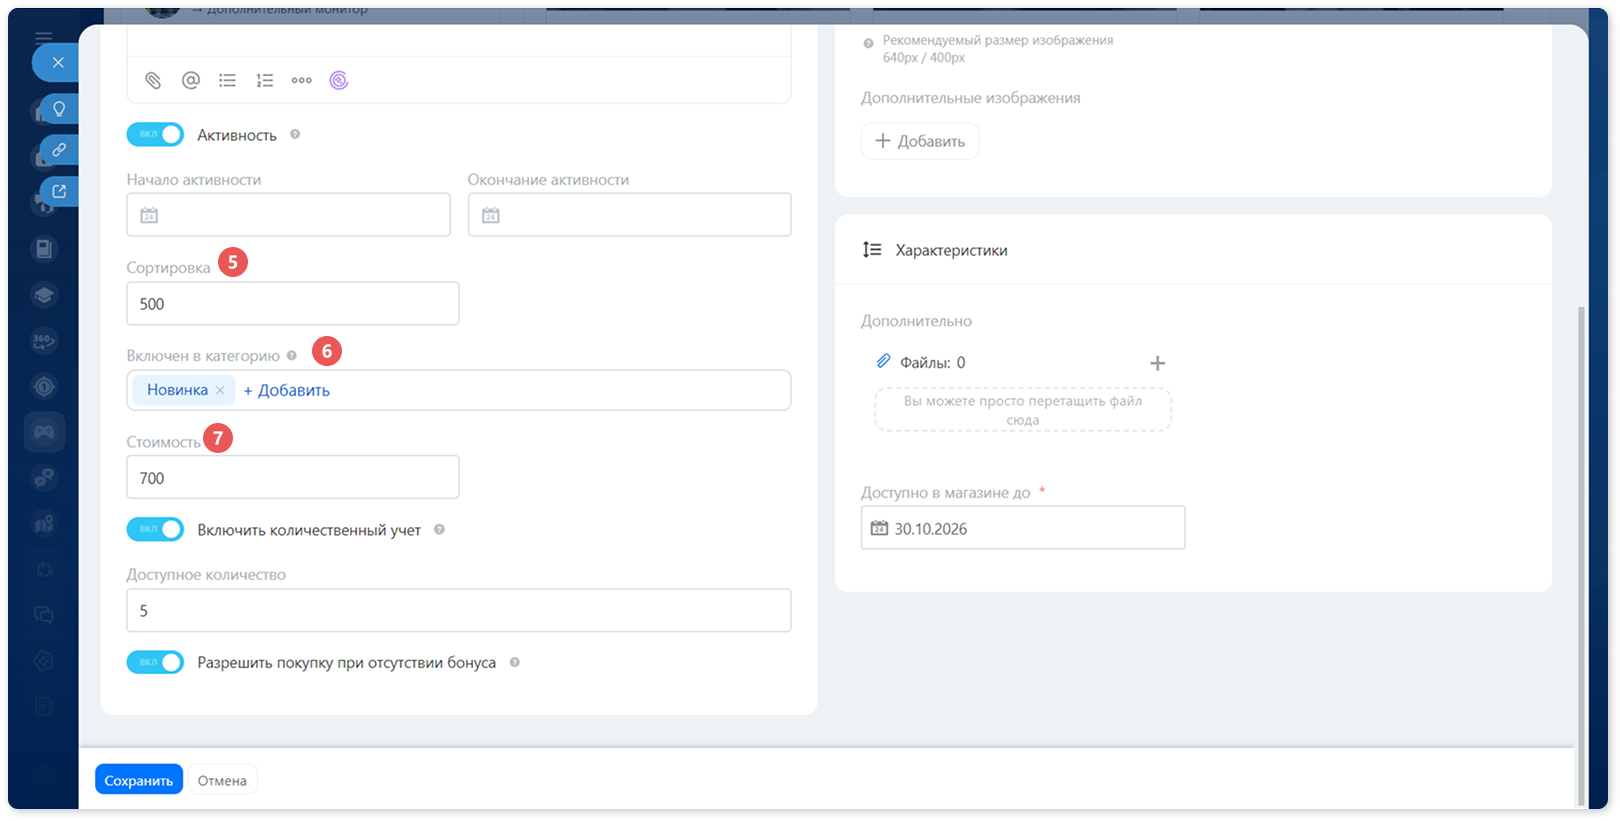Toggle Разрешить покупку при отсутствии бонуса
Image resolution: width=1620 pixels, height=821 pixels.
(x=155, y=662)
